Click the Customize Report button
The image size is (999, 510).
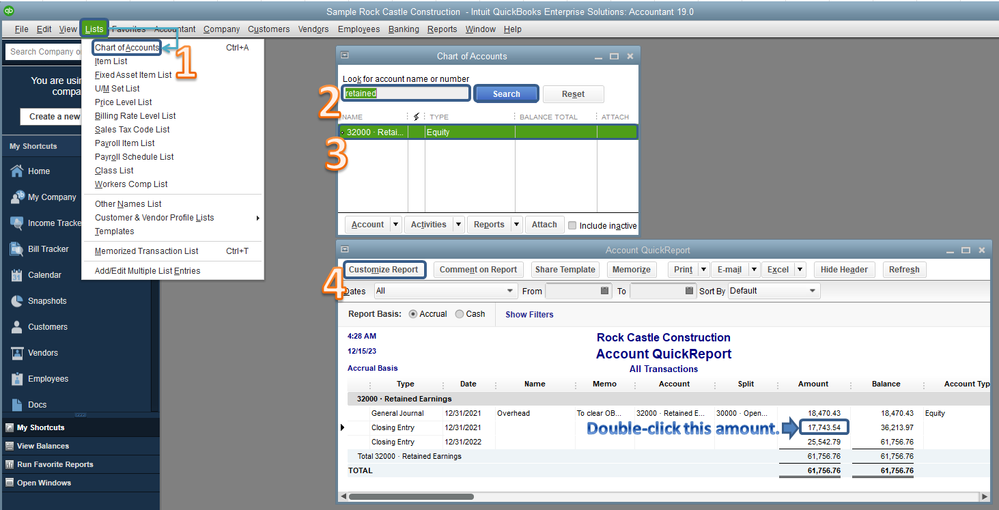click(x=384, y=269)
